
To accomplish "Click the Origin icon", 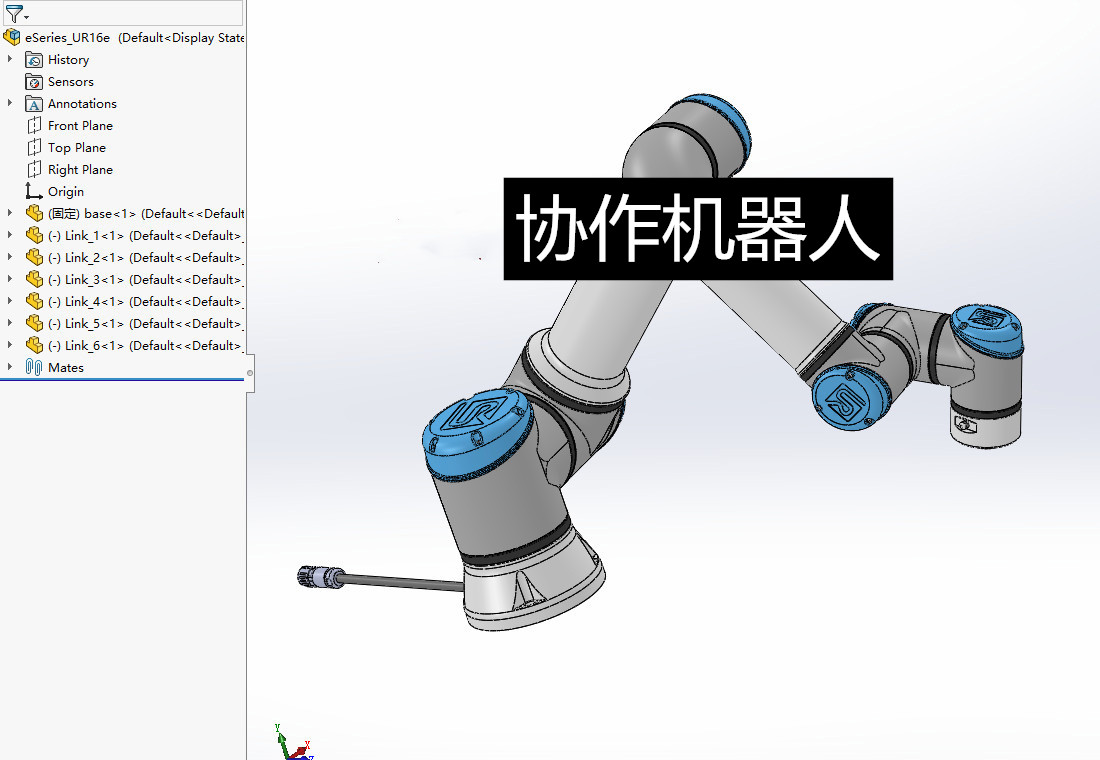I will 34,191.
